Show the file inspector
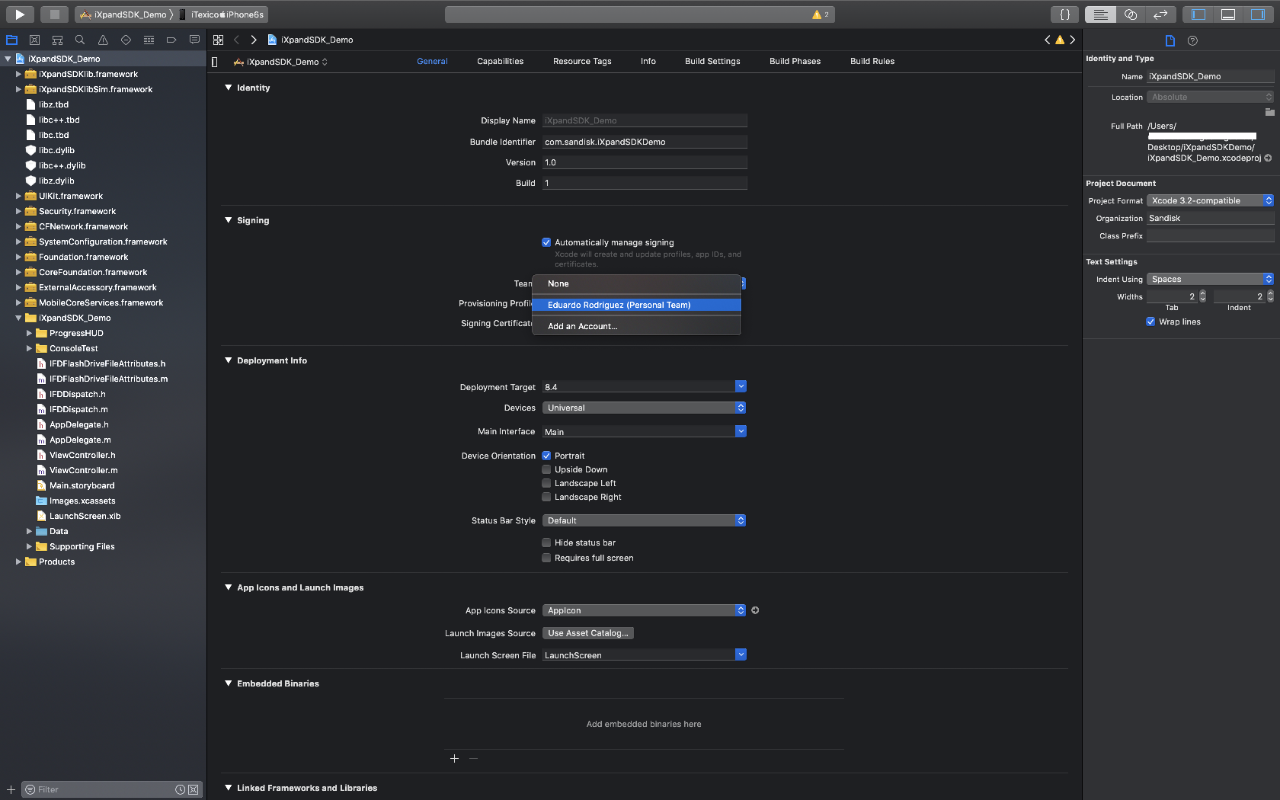The image size is (1280, 800). pyautogui.click(x=1170, y=40)
